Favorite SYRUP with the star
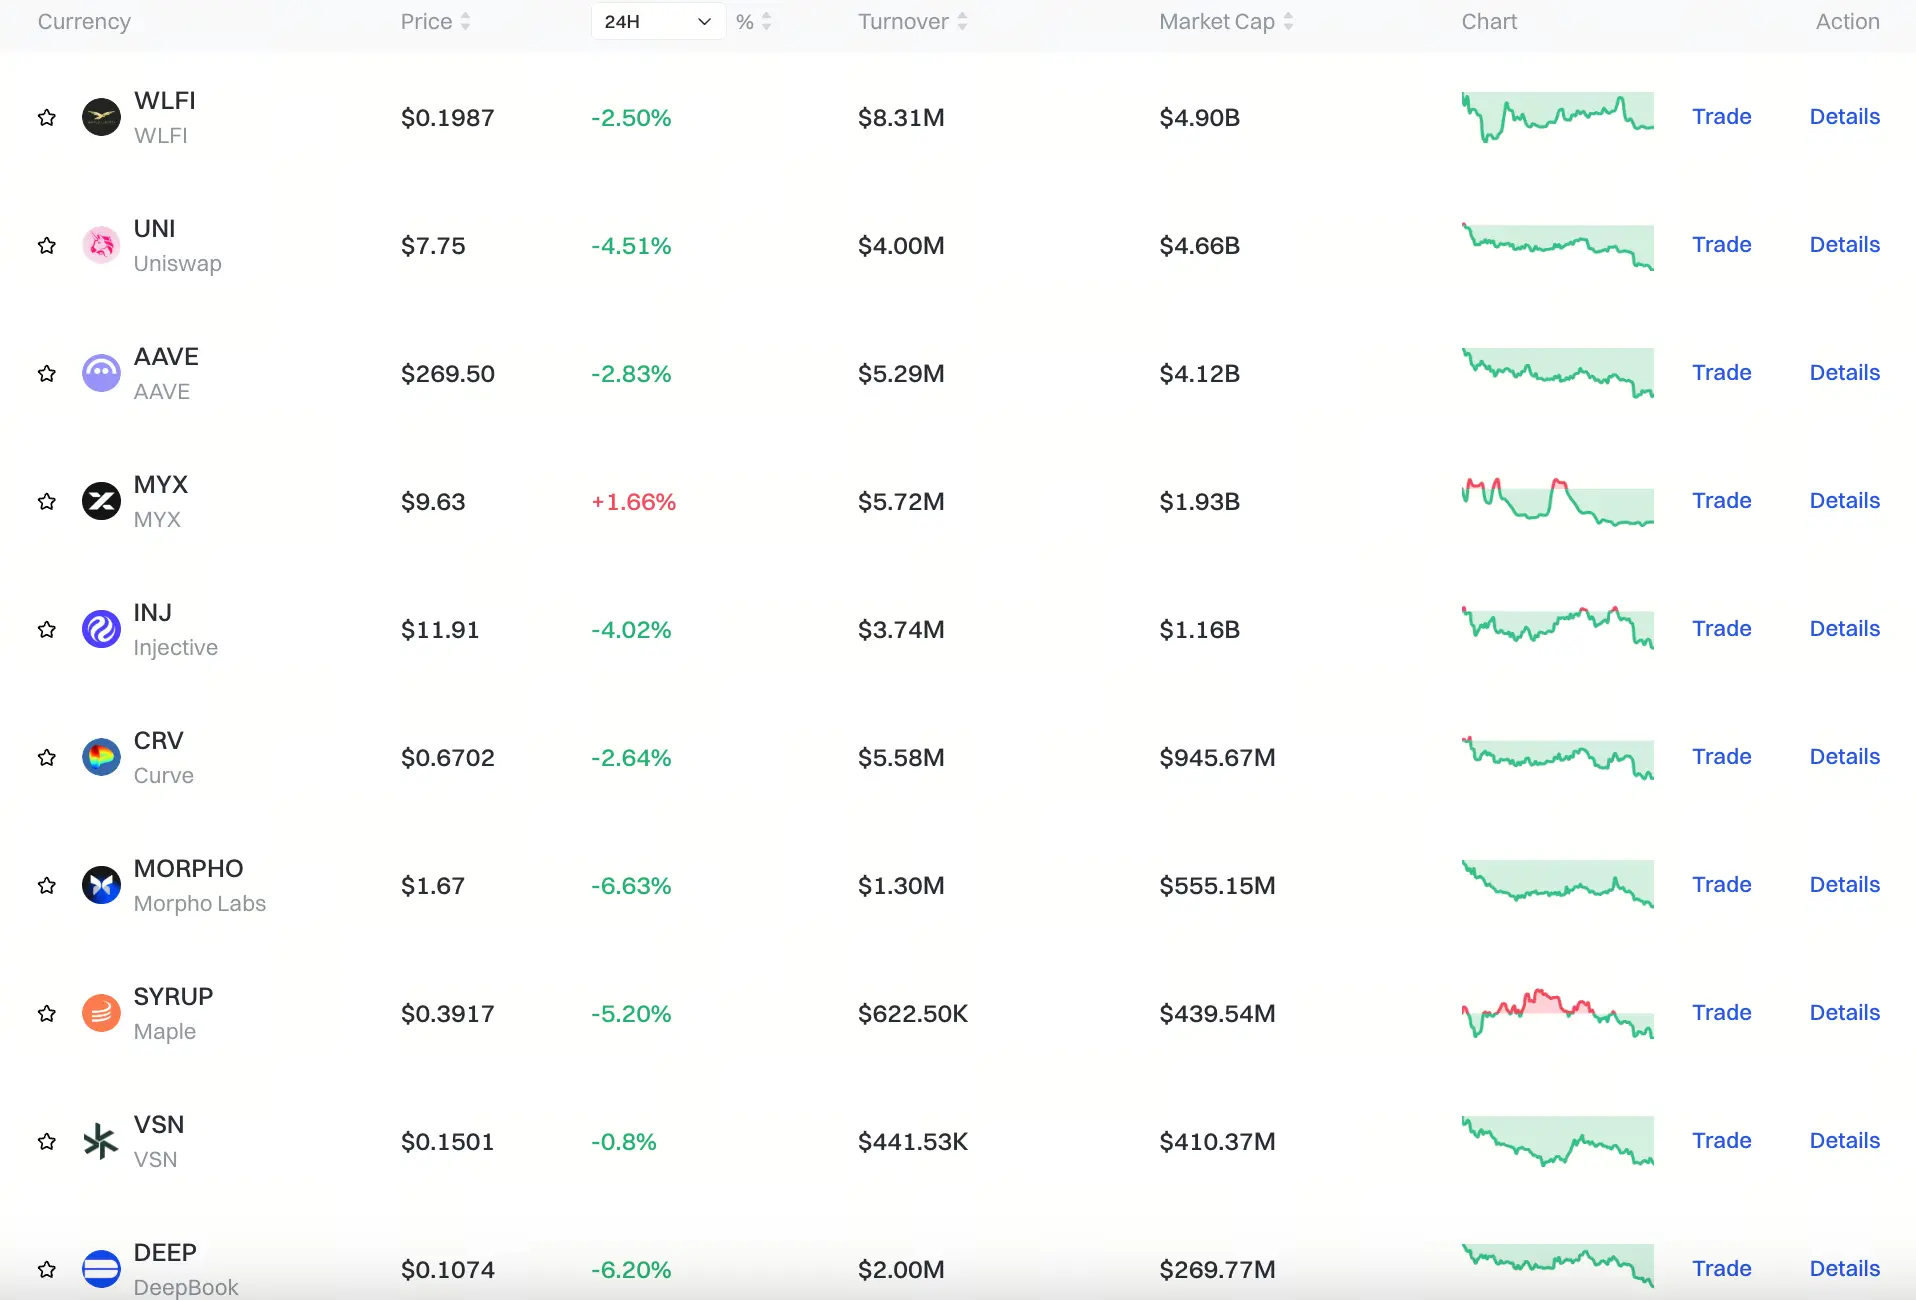1916x1300 pixels. click(47, 1014)
